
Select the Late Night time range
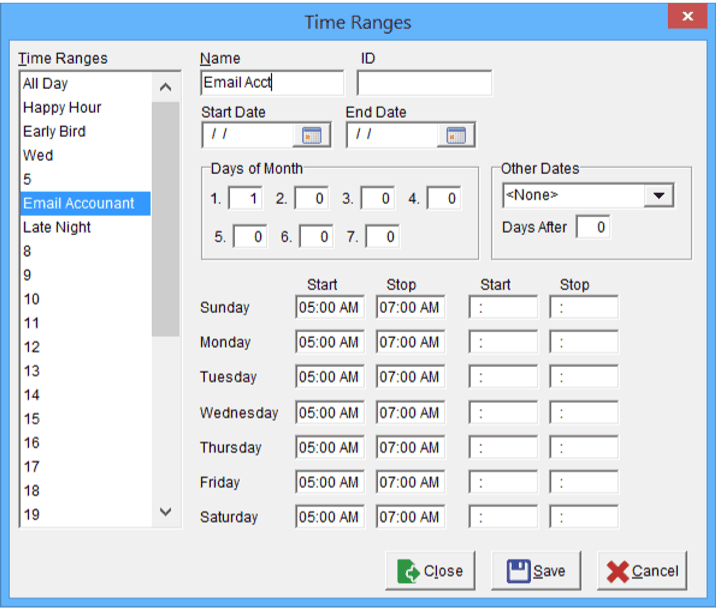coord(57,227)
